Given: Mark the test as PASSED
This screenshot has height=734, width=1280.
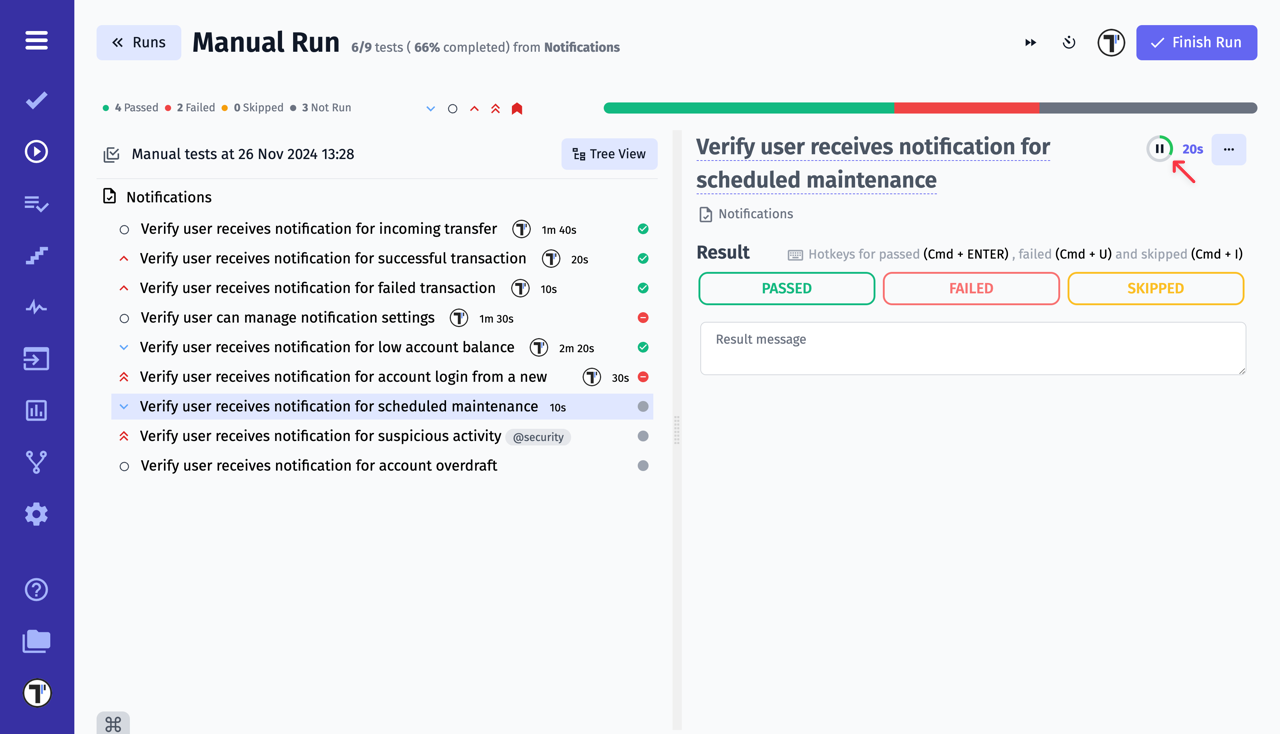Looking at the screenshot, I should 786,288.
